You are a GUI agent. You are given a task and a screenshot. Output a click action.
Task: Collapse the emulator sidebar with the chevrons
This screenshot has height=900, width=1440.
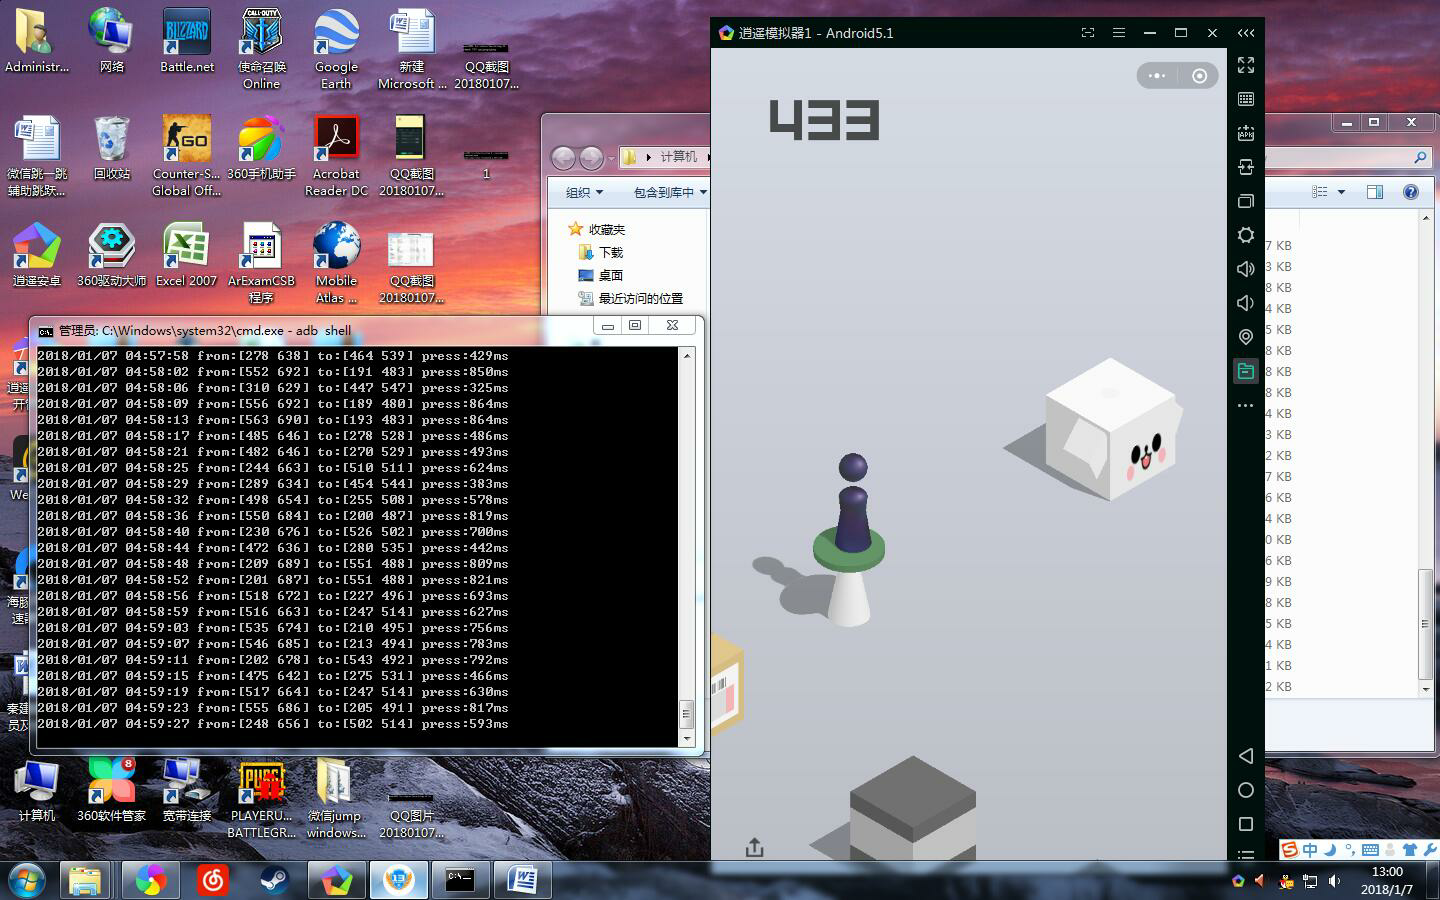click(x=1246, y=33)
